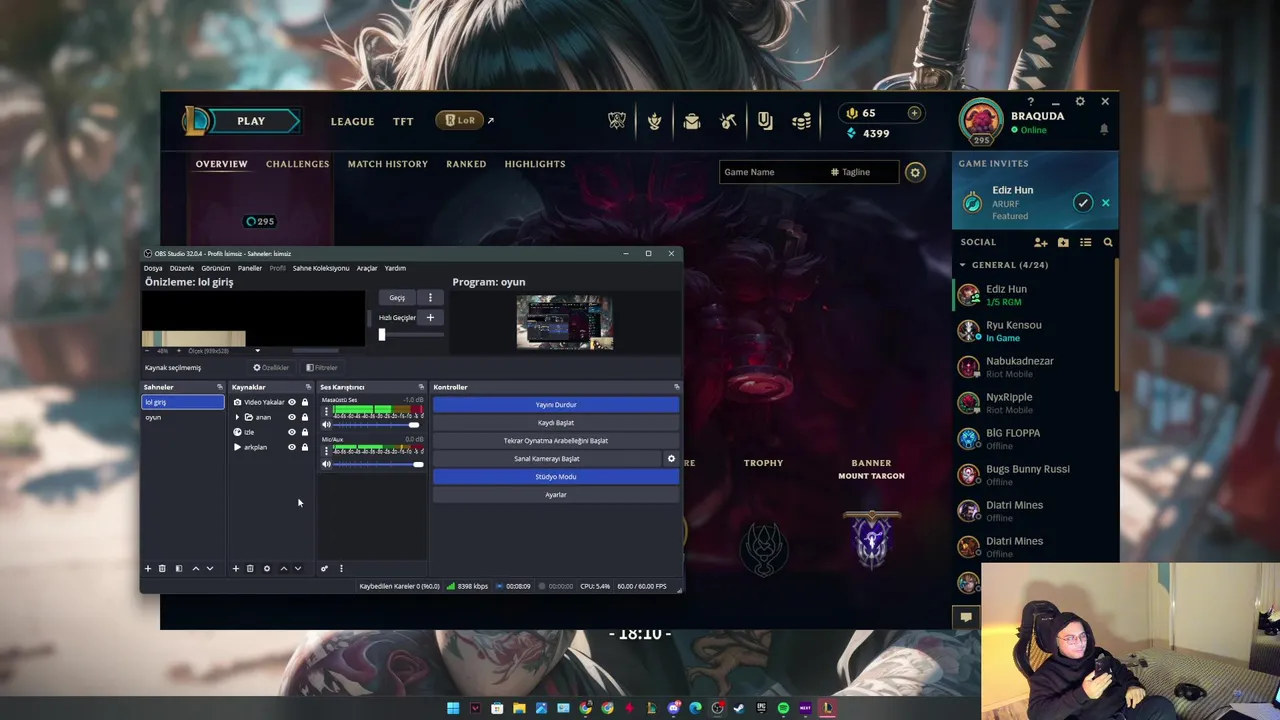The width and height of the screenshot is (1280, 720).
Task: Open profile settings gear beside Tagline field
Action: pos(915,172)
